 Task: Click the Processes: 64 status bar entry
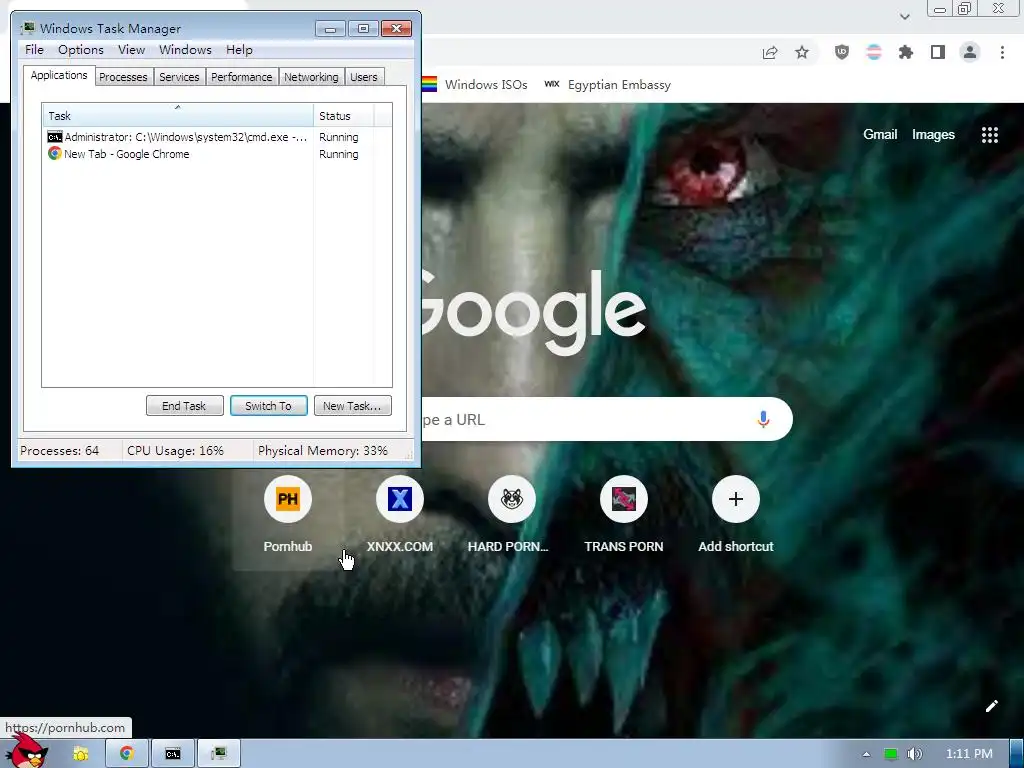point(59,451)
